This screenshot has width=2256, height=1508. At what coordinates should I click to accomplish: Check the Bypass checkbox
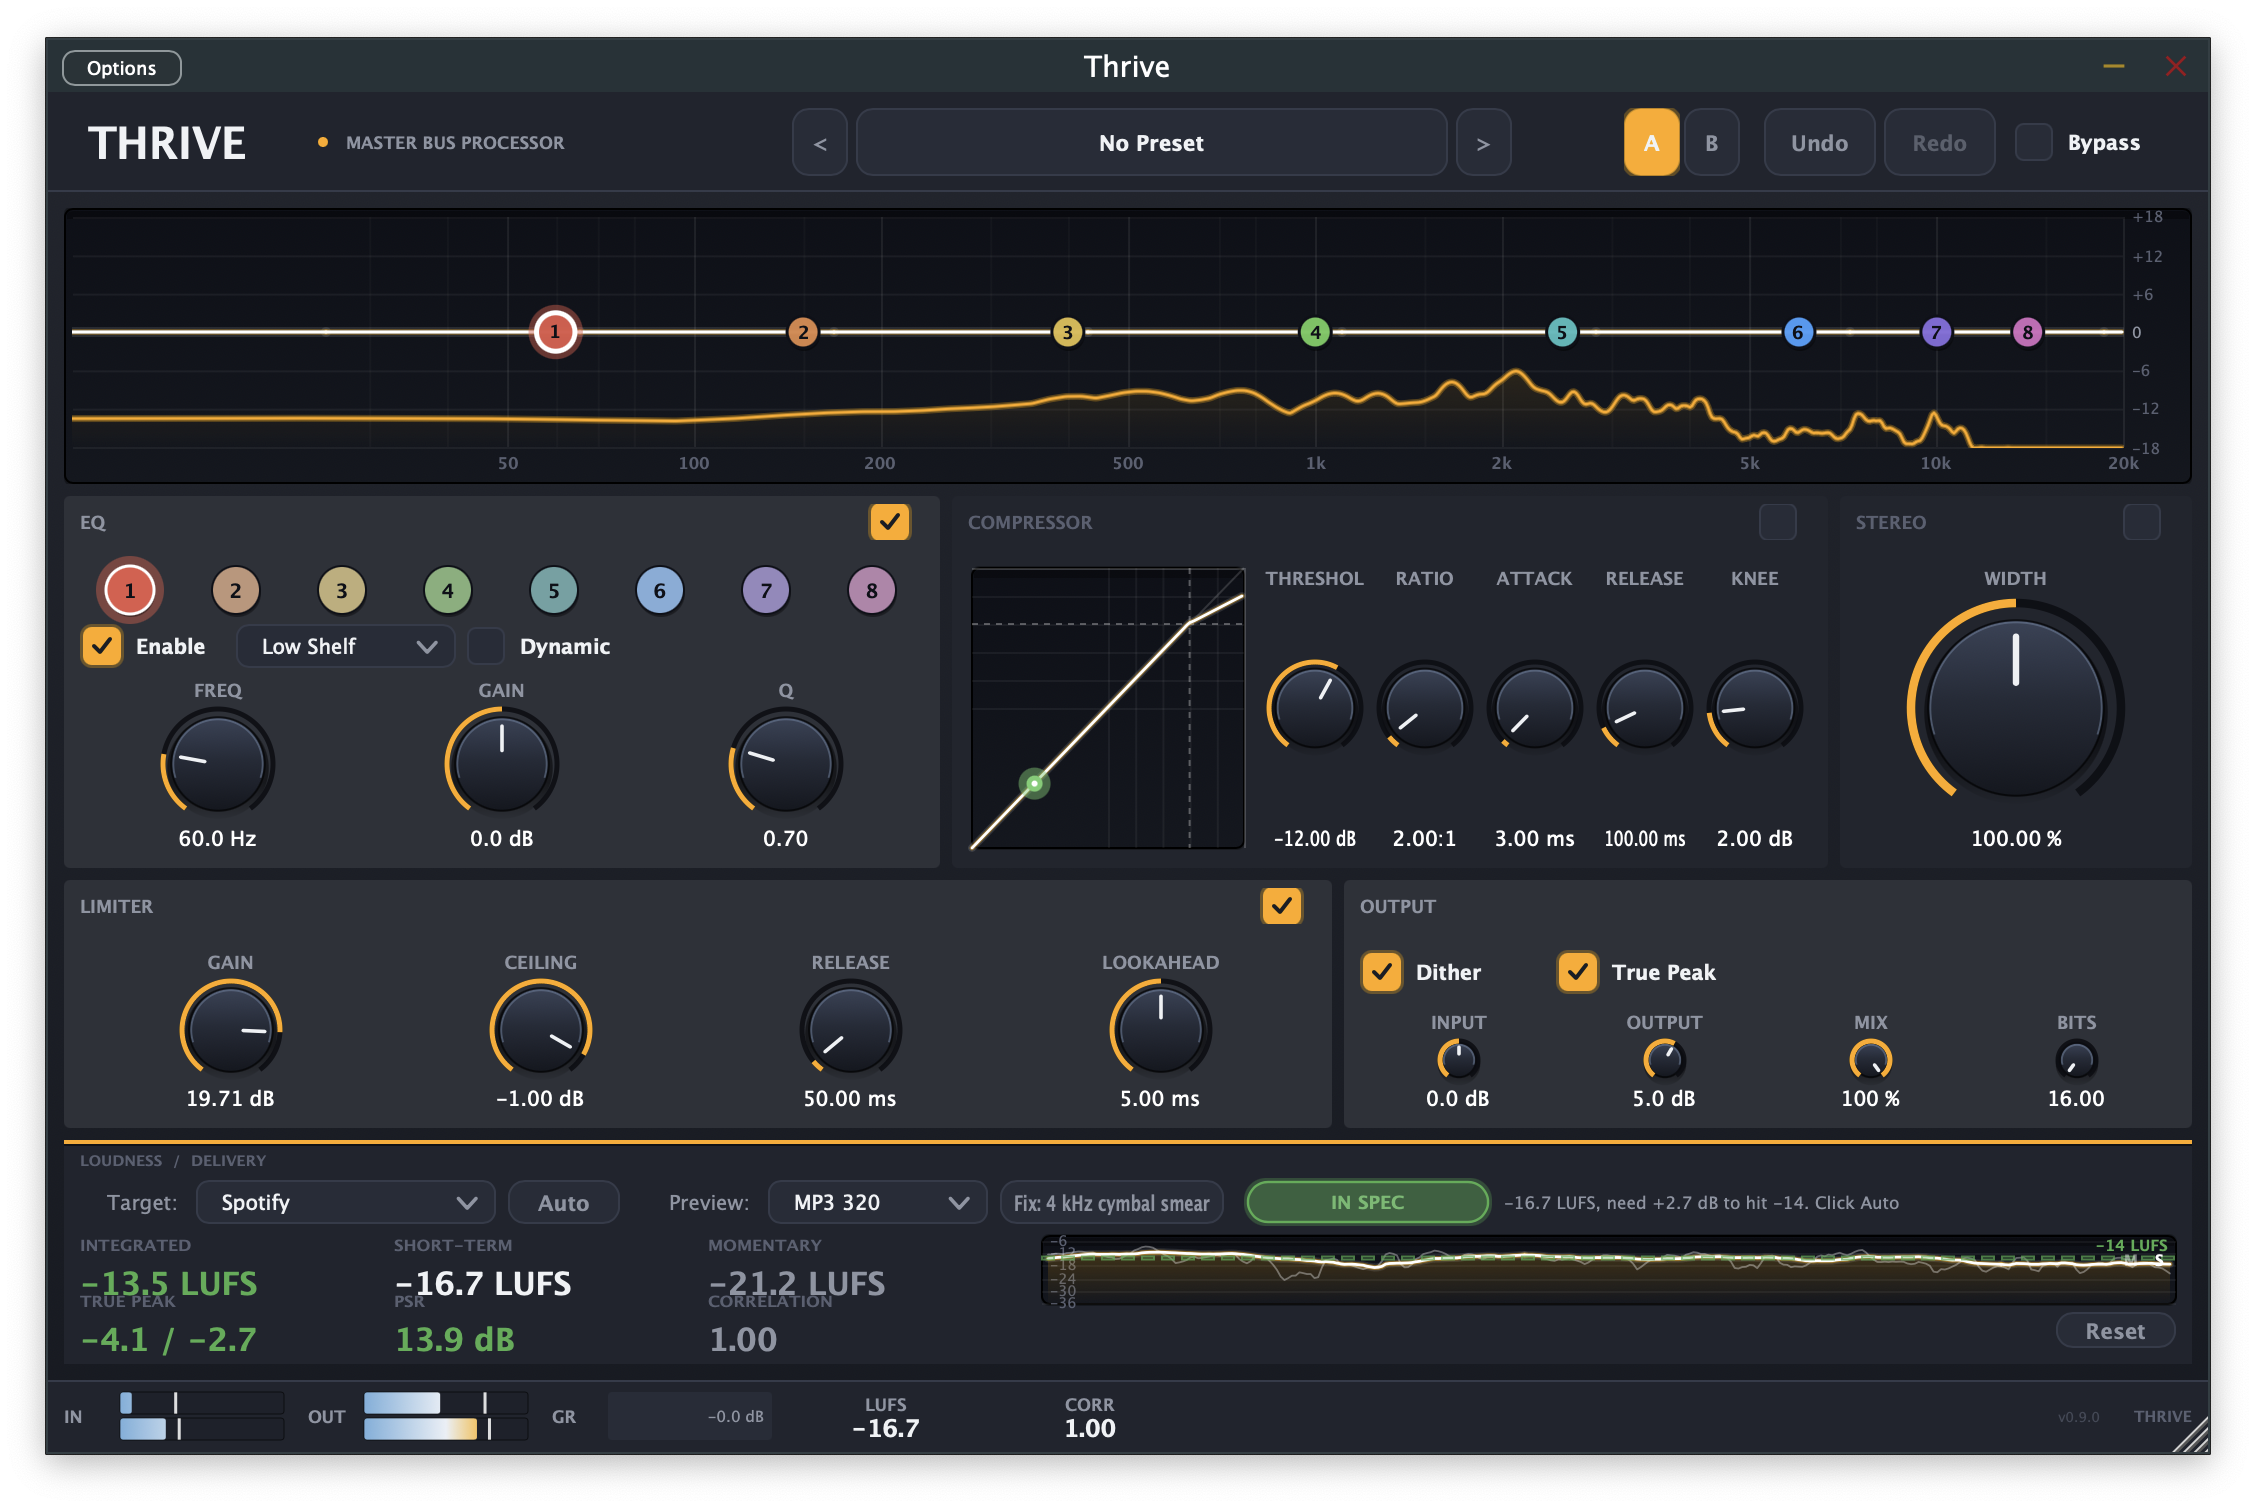[x=2033, y=142]
